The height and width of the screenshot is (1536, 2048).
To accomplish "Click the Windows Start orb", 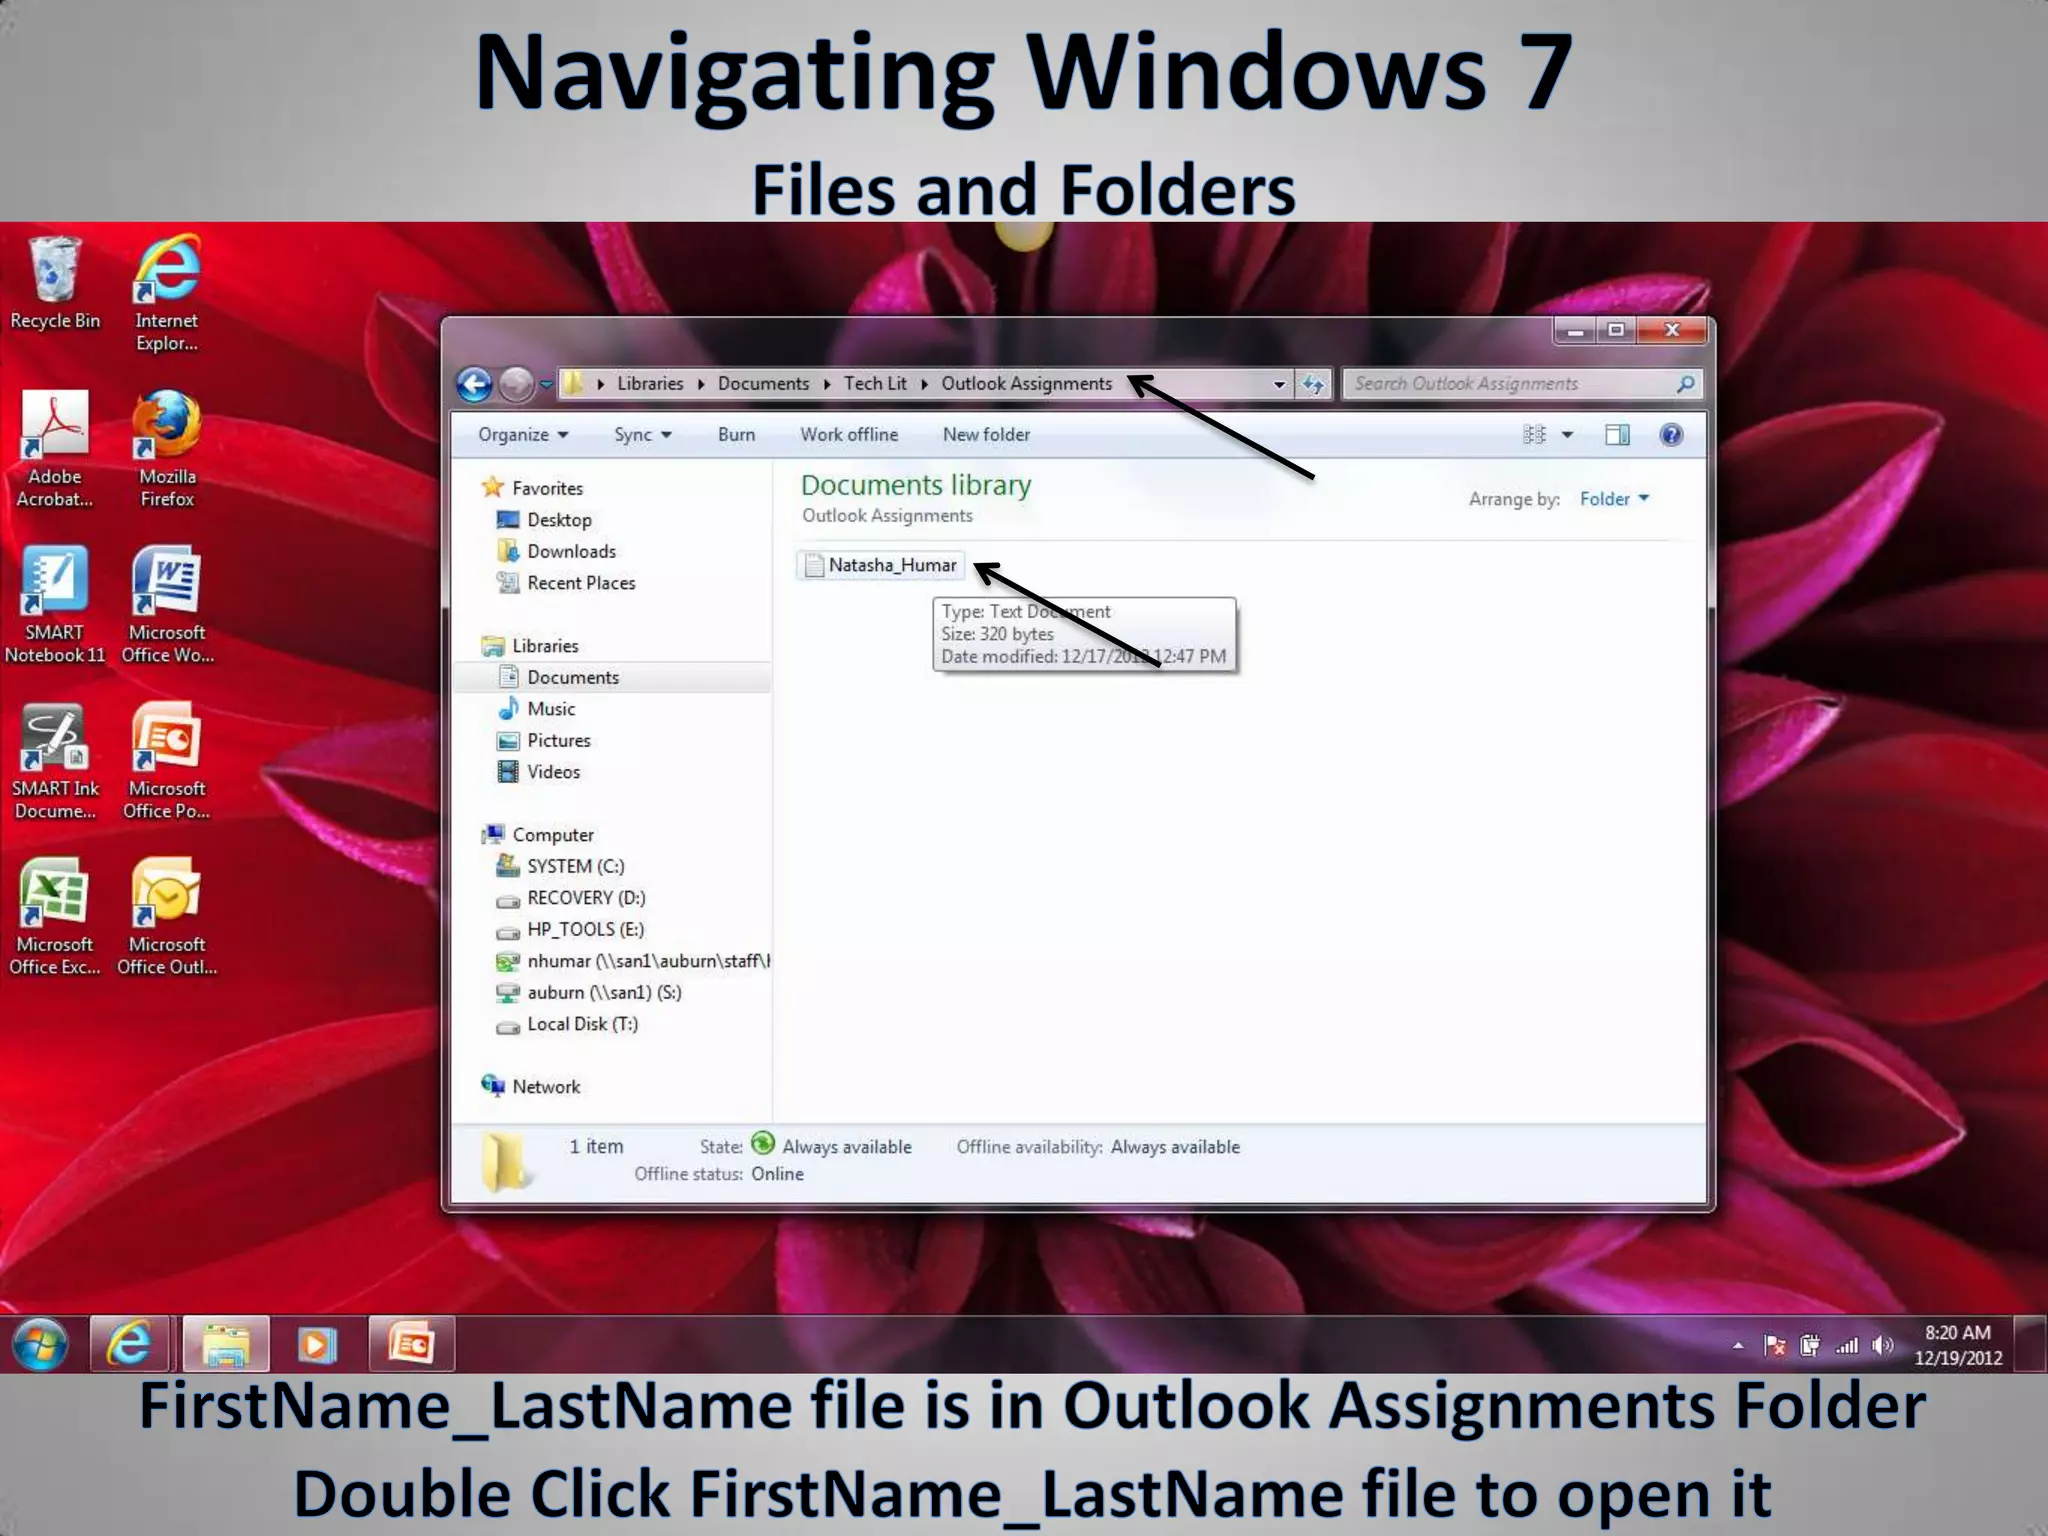I will coord(40,1345).
